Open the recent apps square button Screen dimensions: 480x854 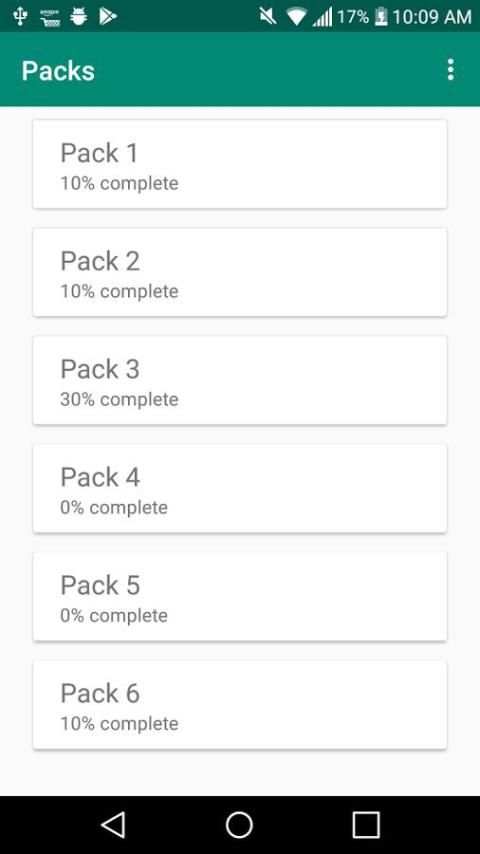tap(366, 825)
